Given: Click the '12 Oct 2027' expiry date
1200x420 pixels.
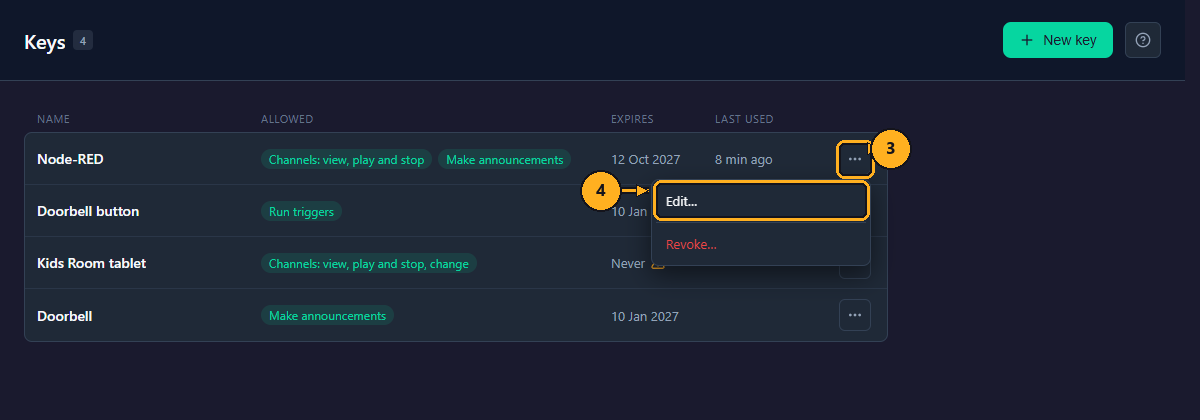Looking at the screenshot, I should (x=646, y=159).
